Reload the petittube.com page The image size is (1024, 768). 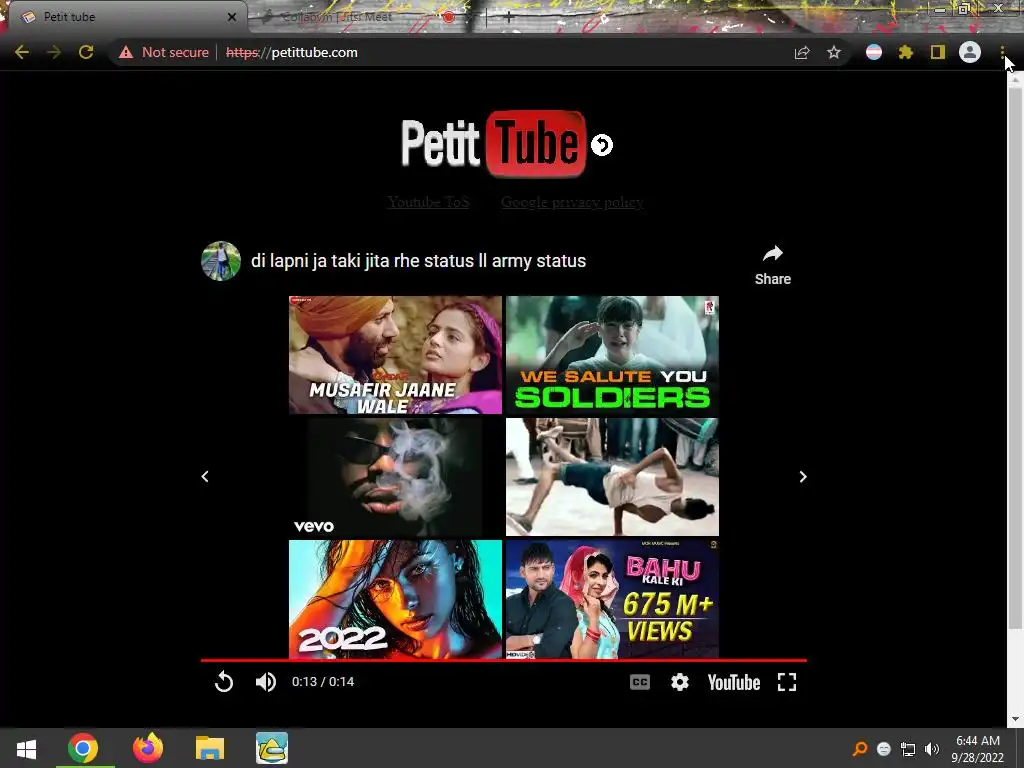click(86, 52)
